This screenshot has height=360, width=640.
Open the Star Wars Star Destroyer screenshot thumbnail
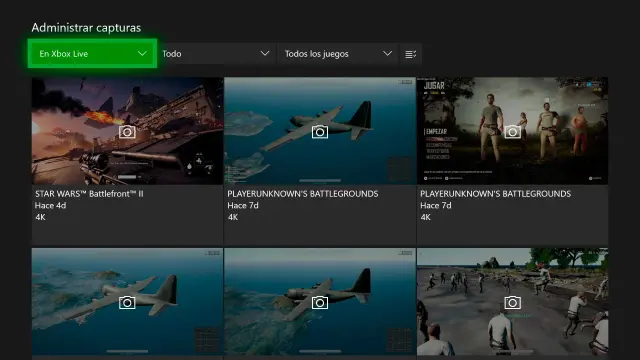127,131
